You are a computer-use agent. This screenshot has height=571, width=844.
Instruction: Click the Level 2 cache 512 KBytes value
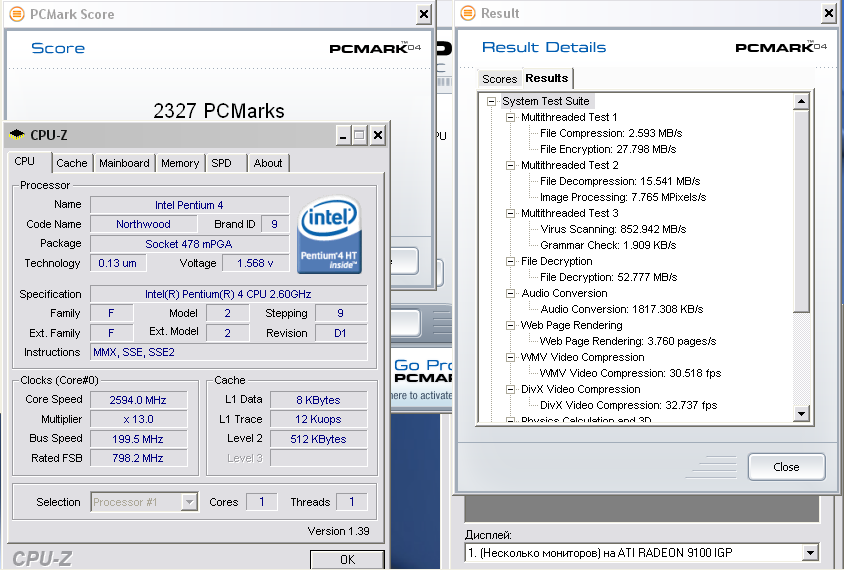[x=319, y=439]
